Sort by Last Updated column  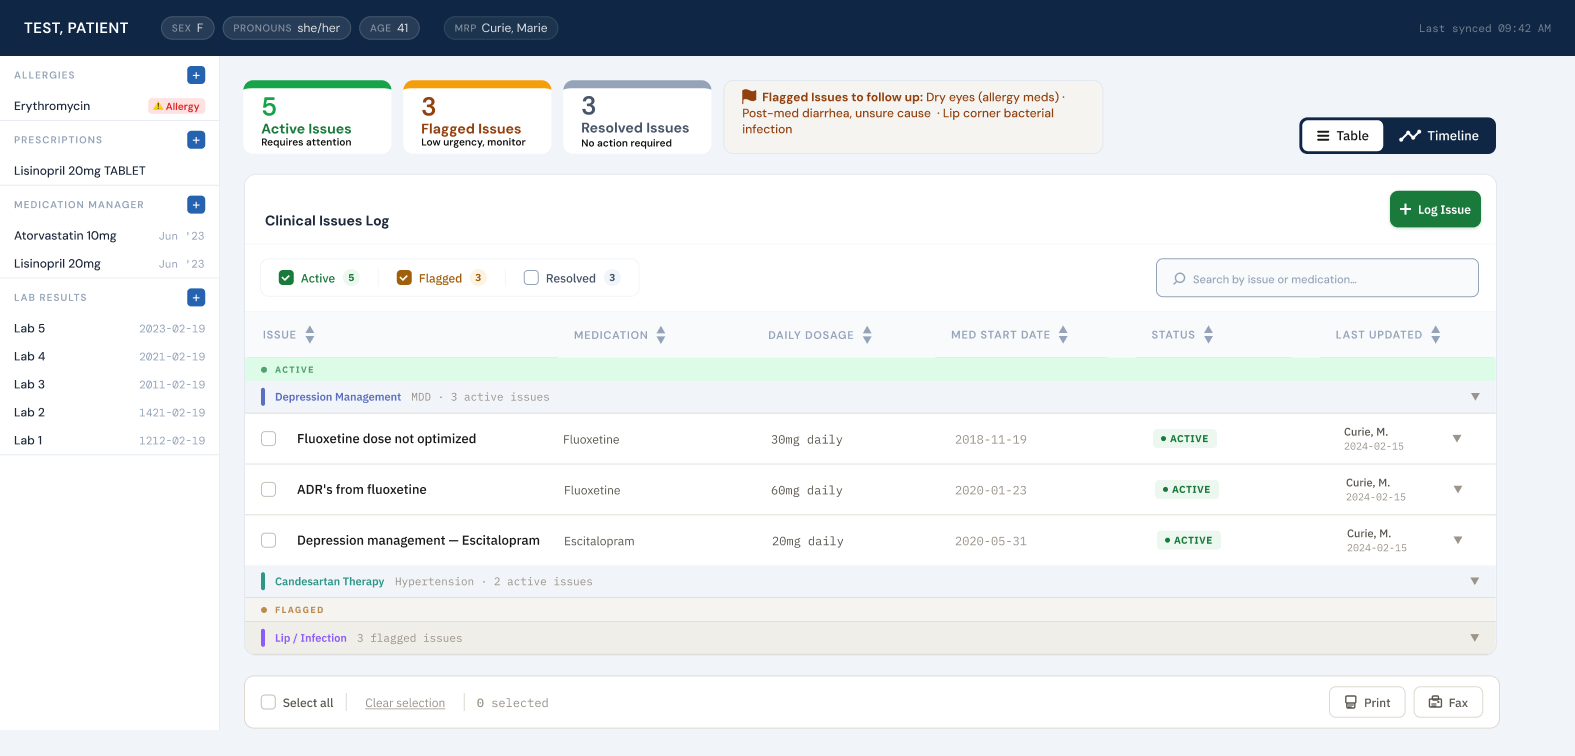point(1435,335)
